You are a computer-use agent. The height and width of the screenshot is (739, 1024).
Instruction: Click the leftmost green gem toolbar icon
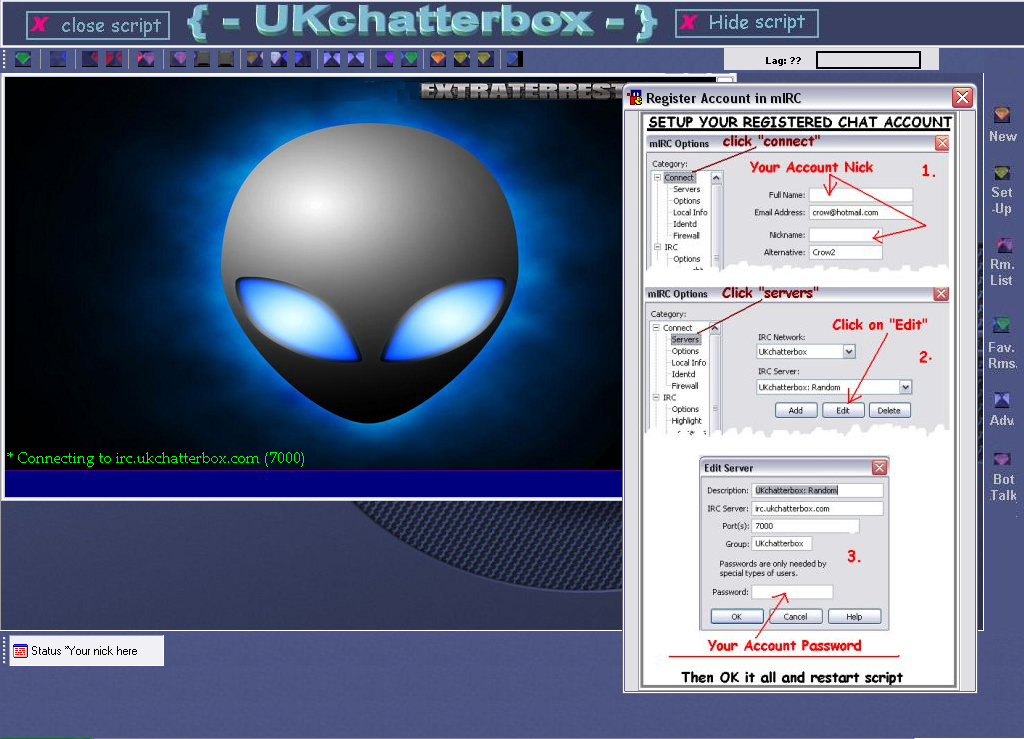coord(23,59)
